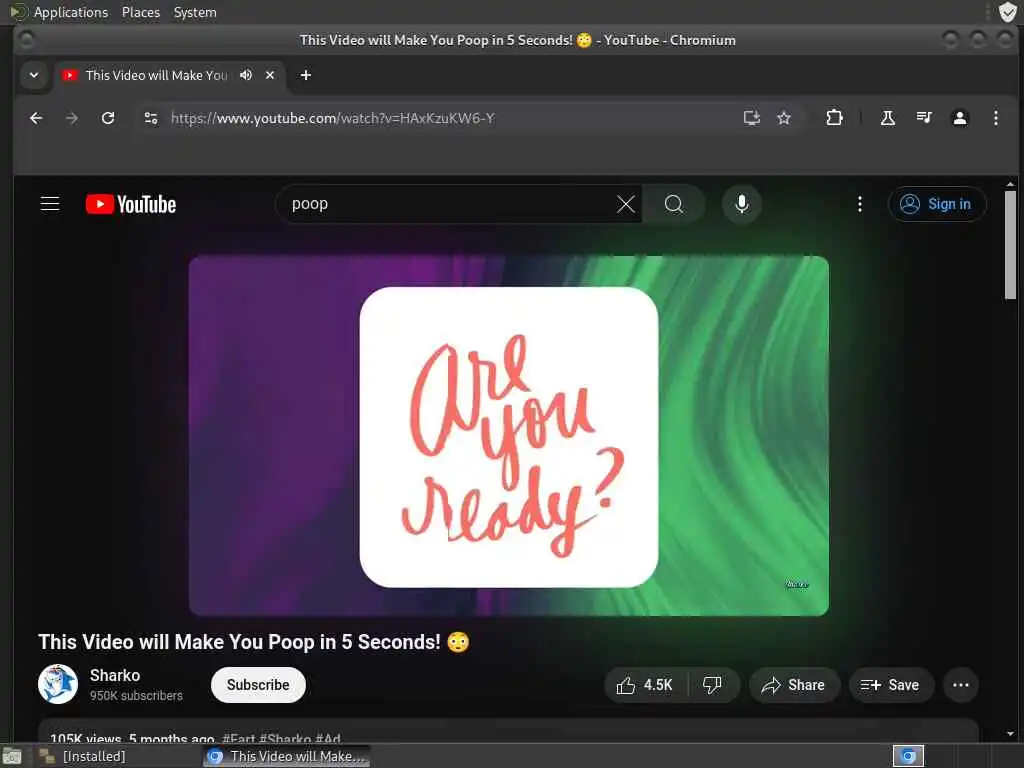Image resolution: width=1024 pixels, height=768 pixels.
Task: Open the YouTube hamburger guide menu
Action: point(50,204)
